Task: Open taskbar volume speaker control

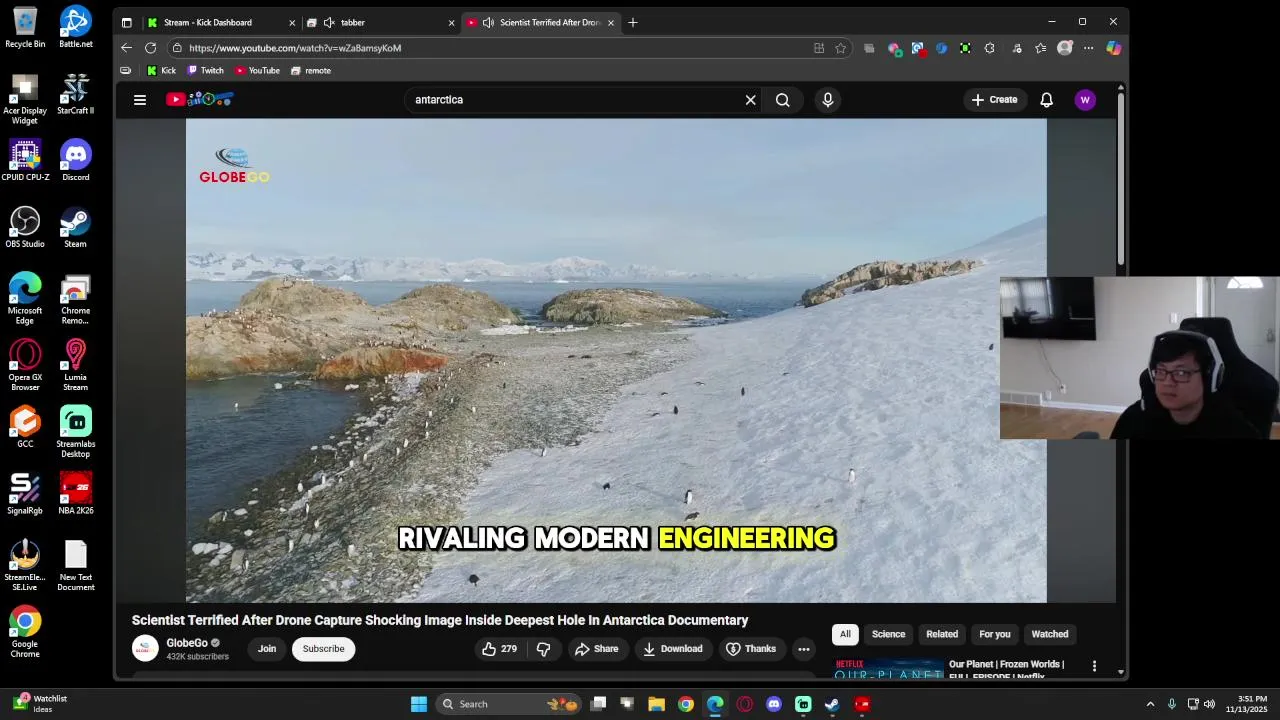Action: [1209, 704]
